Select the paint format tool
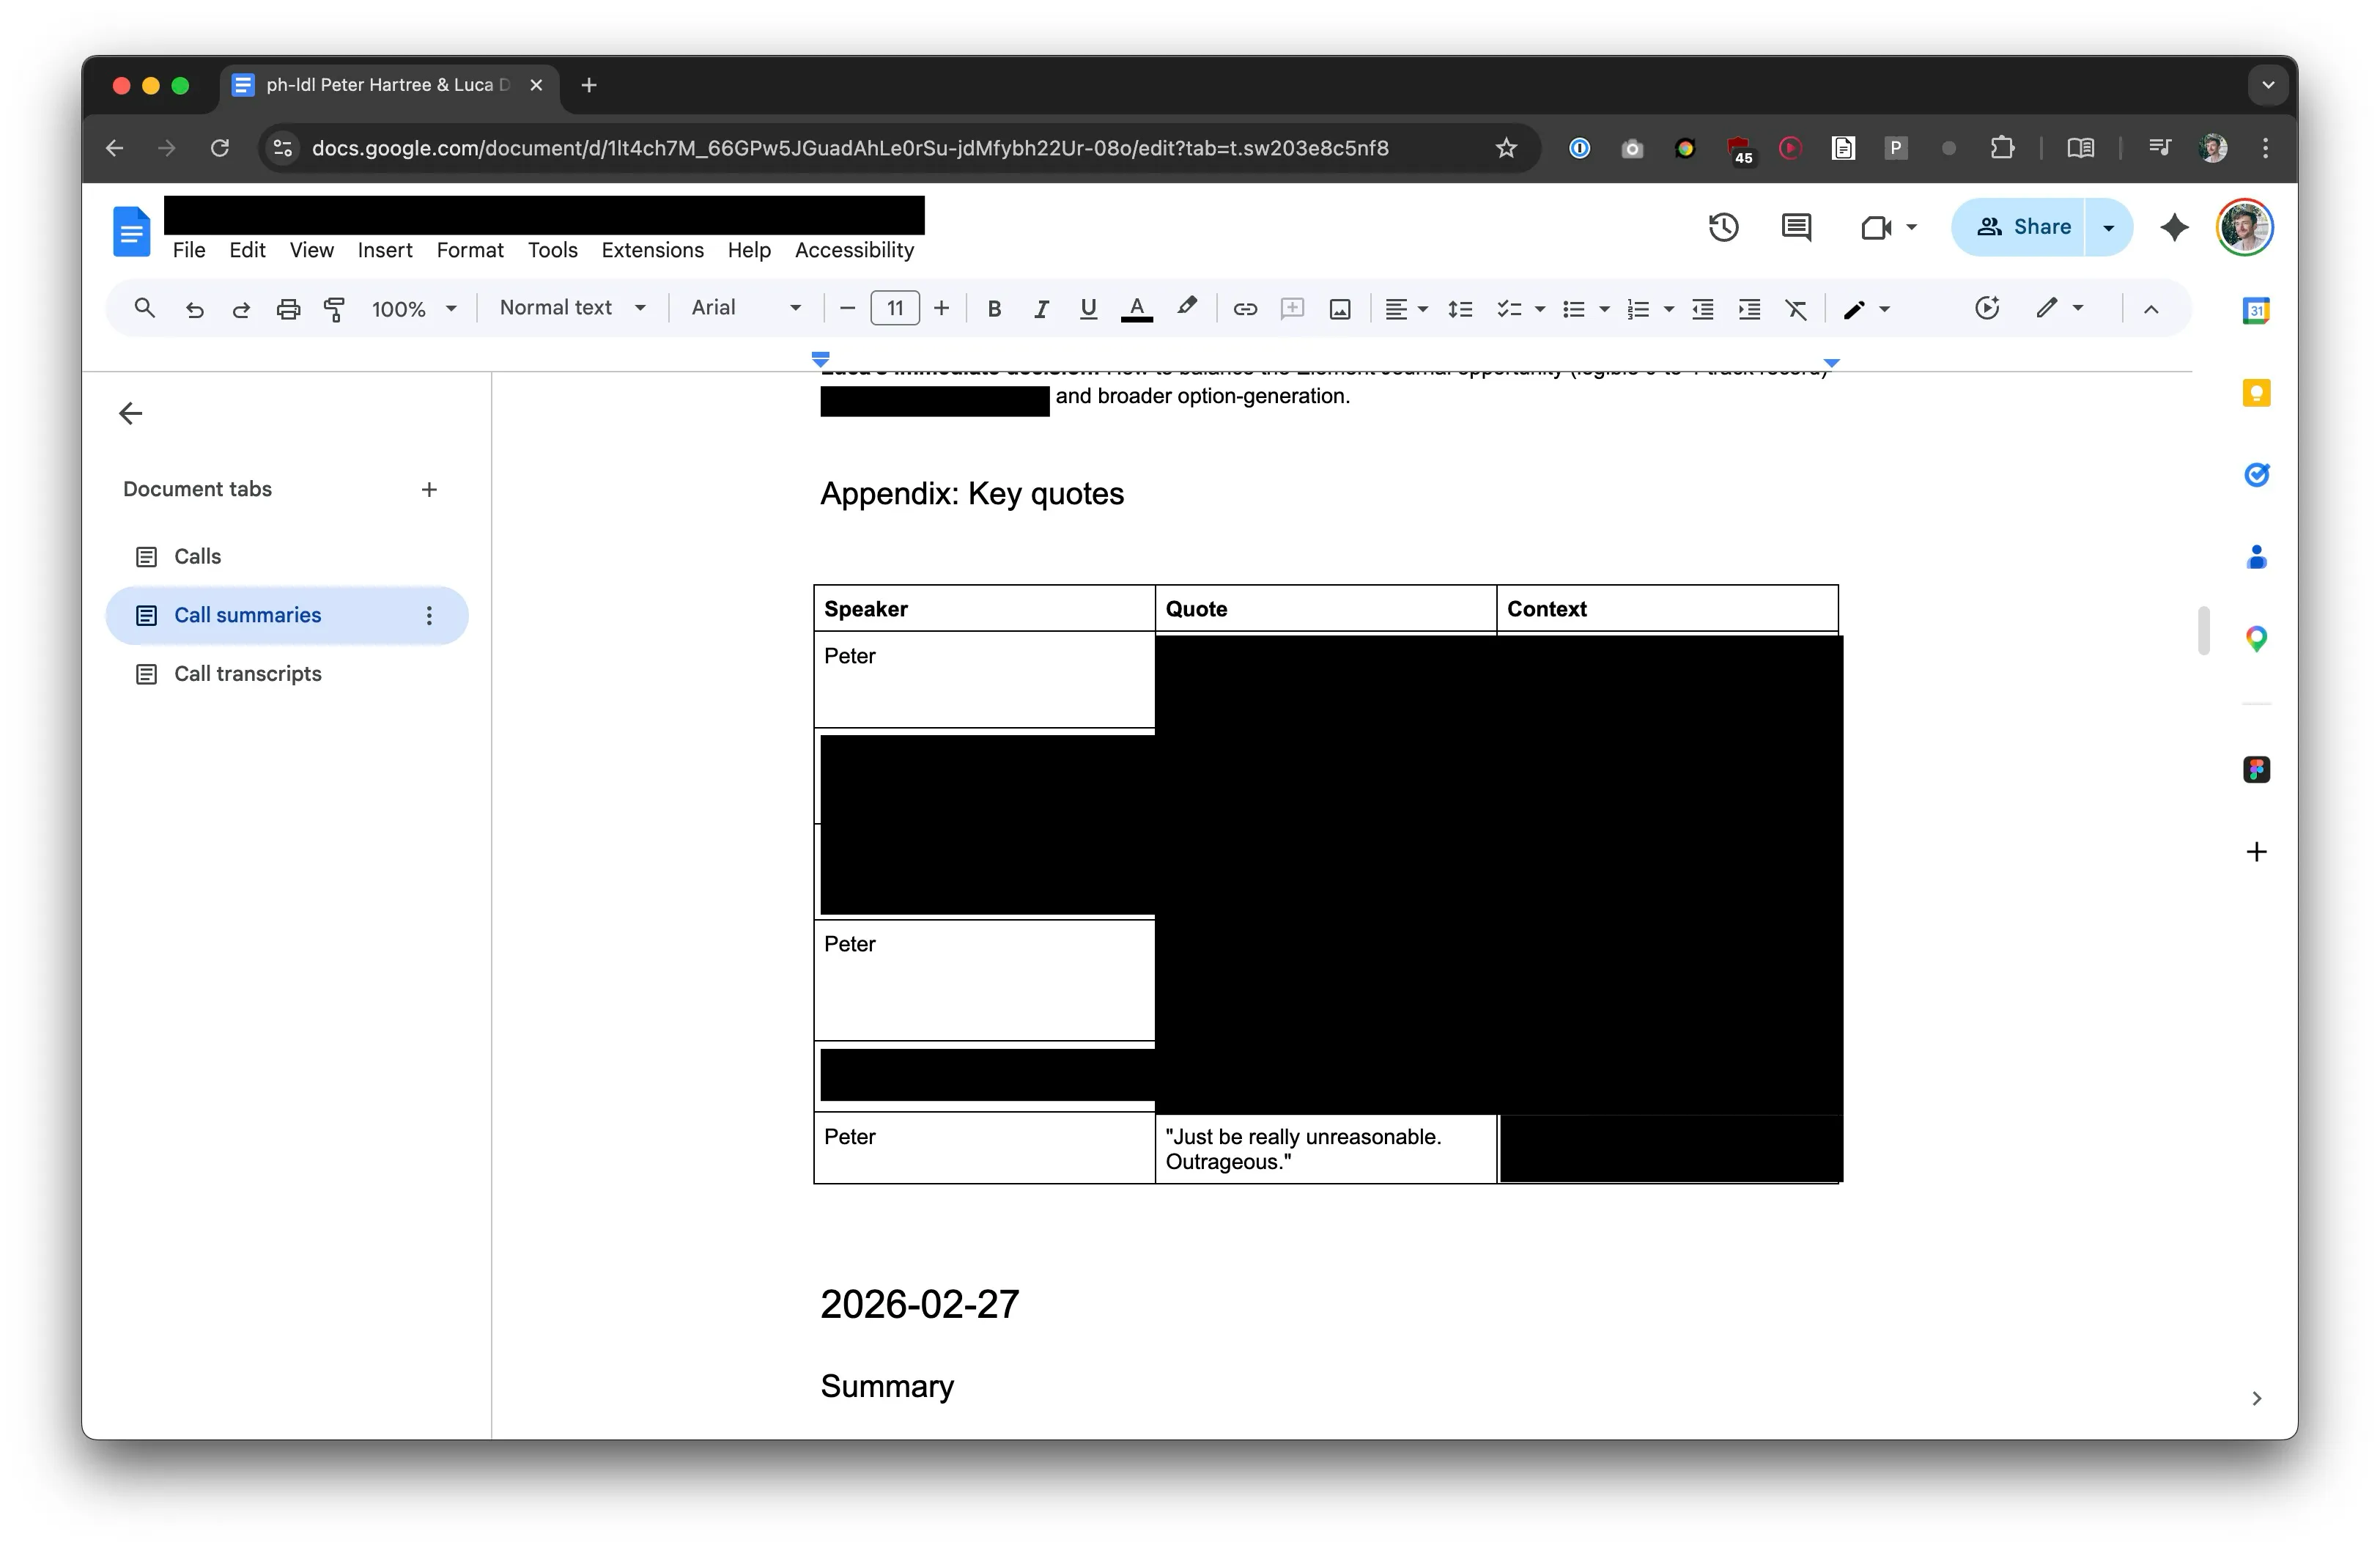 (x=335, y=308)
